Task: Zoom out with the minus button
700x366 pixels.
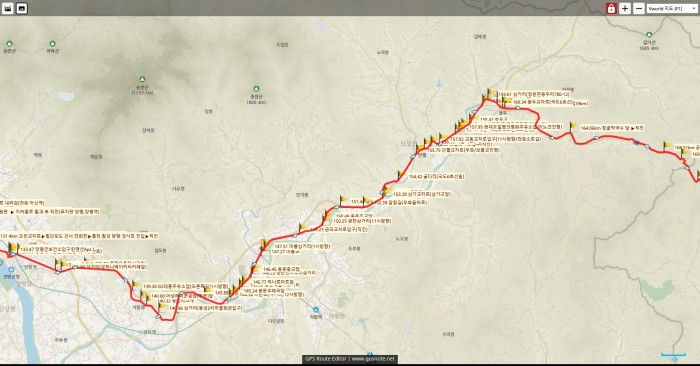Action: [639, 8]
